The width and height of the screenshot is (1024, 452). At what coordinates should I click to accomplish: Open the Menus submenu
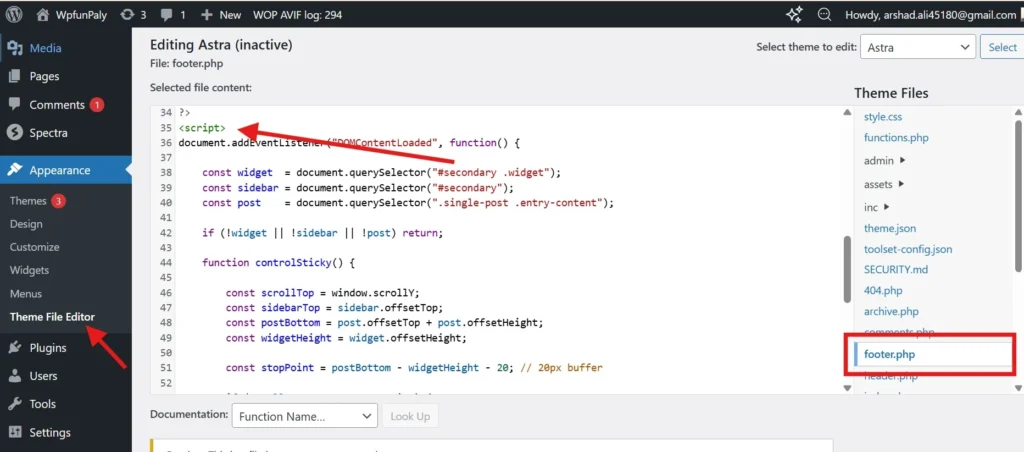click(25, 293)
